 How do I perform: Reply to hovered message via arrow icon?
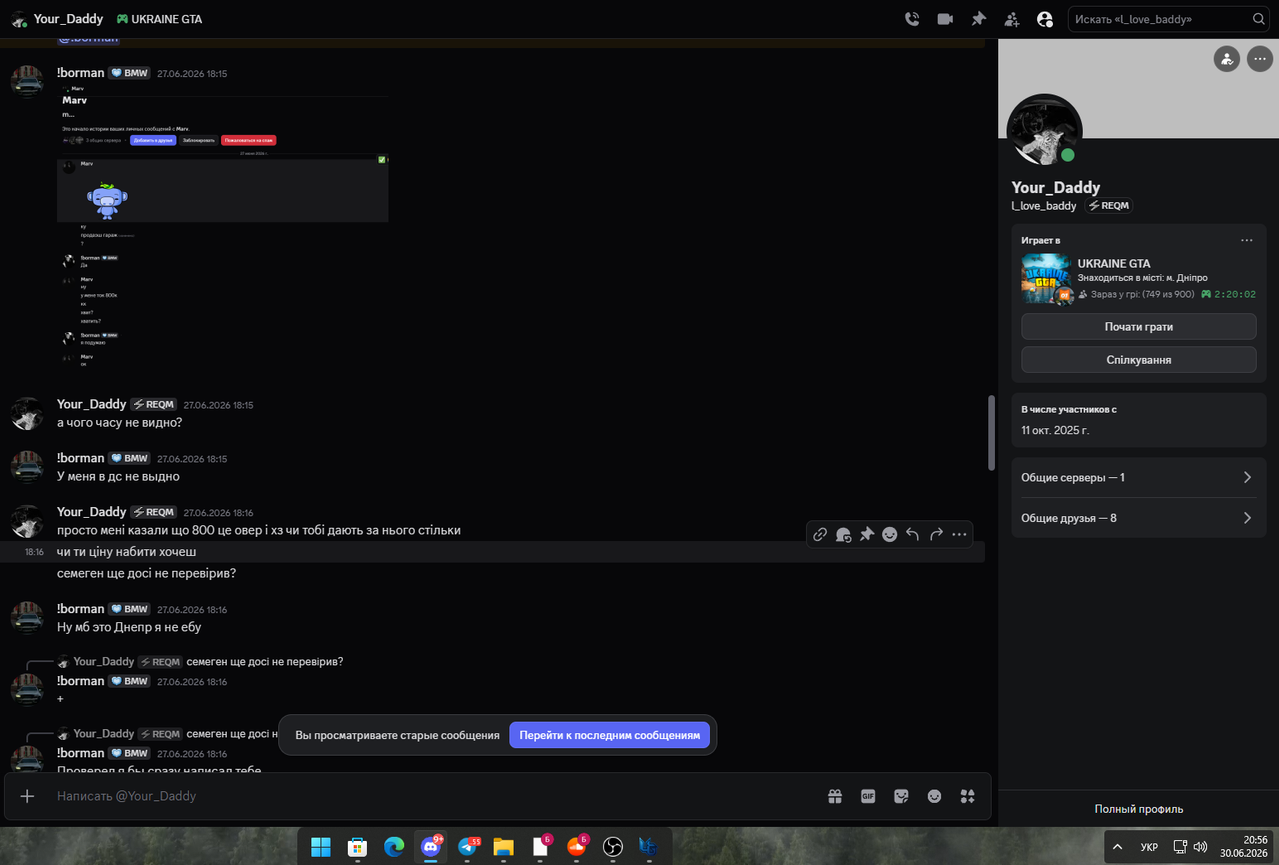[x=912, y=535]
